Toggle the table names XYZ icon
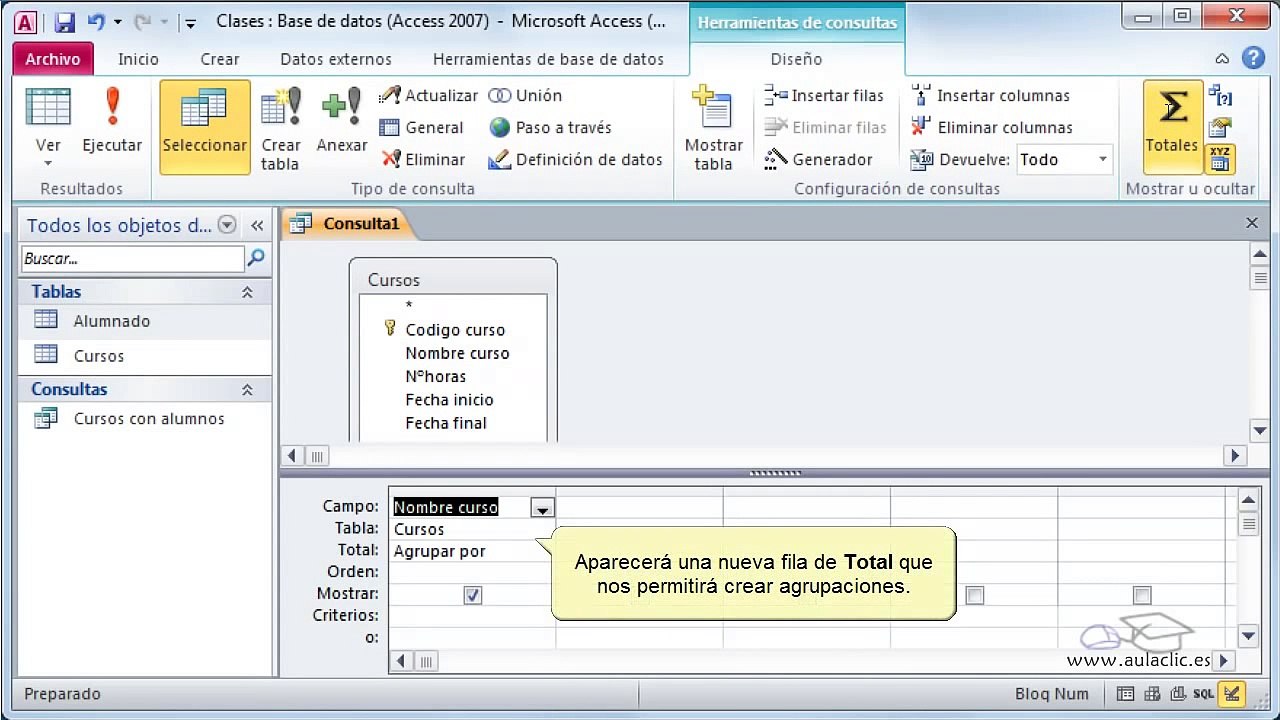 [x=1221, y=158]
